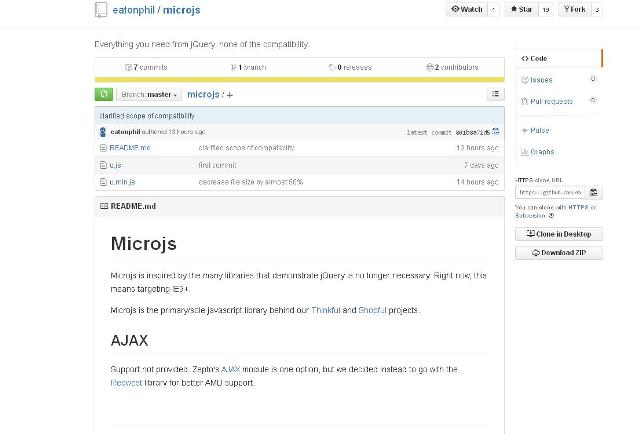View the 1 branch list
Viewport: 640px width, 434px height.
249,67
